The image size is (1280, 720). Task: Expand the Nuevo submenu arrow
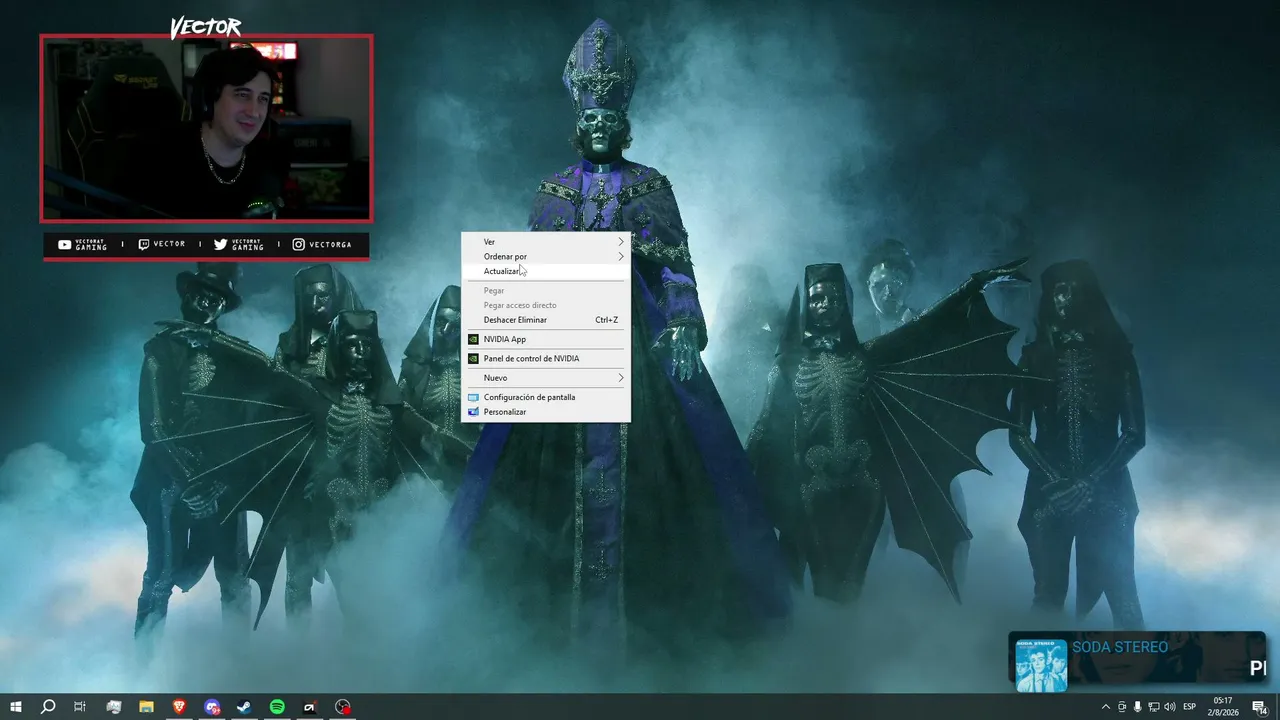point(620,378)
